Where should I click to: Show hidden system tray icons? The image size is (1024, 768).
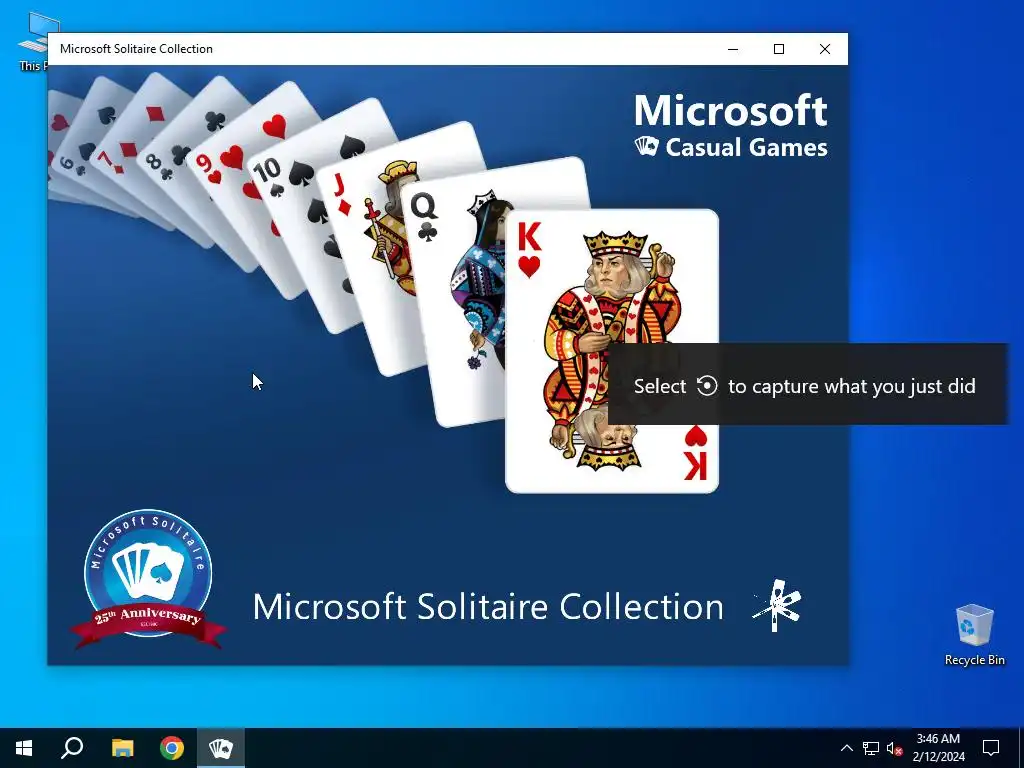(846, 748)
